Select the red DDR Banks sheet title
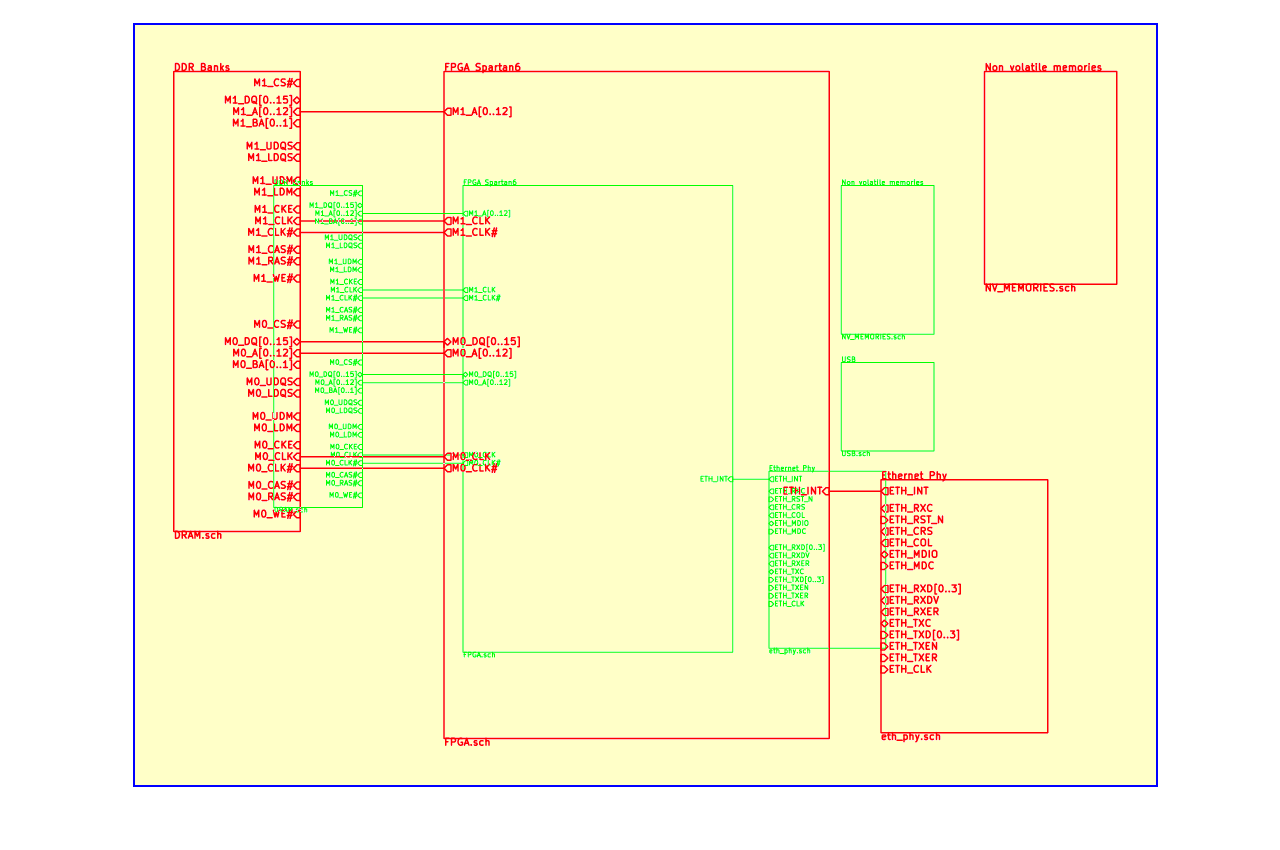The height and width of the screenshot is (850, 1280). click(202, 67)
